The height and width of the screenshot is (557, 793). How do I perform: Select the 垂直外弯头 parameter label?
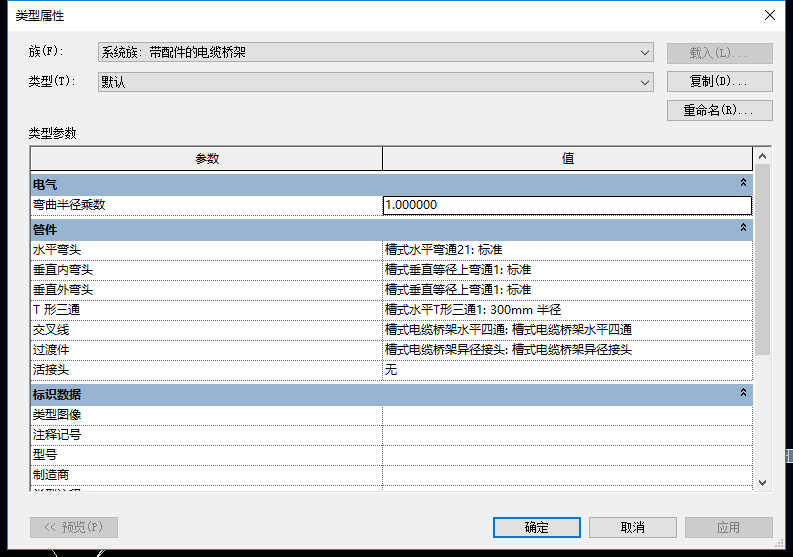(x=63, y=290)
